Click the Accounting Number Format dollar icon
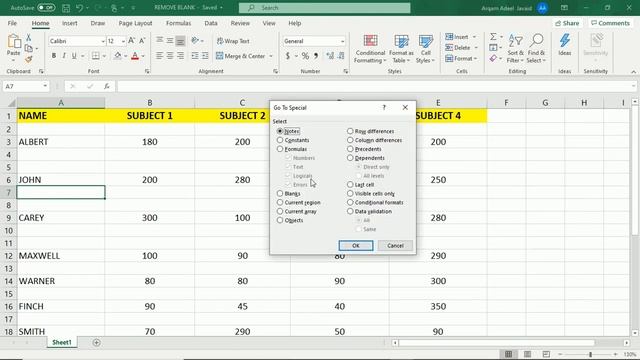 coord(288,56)
